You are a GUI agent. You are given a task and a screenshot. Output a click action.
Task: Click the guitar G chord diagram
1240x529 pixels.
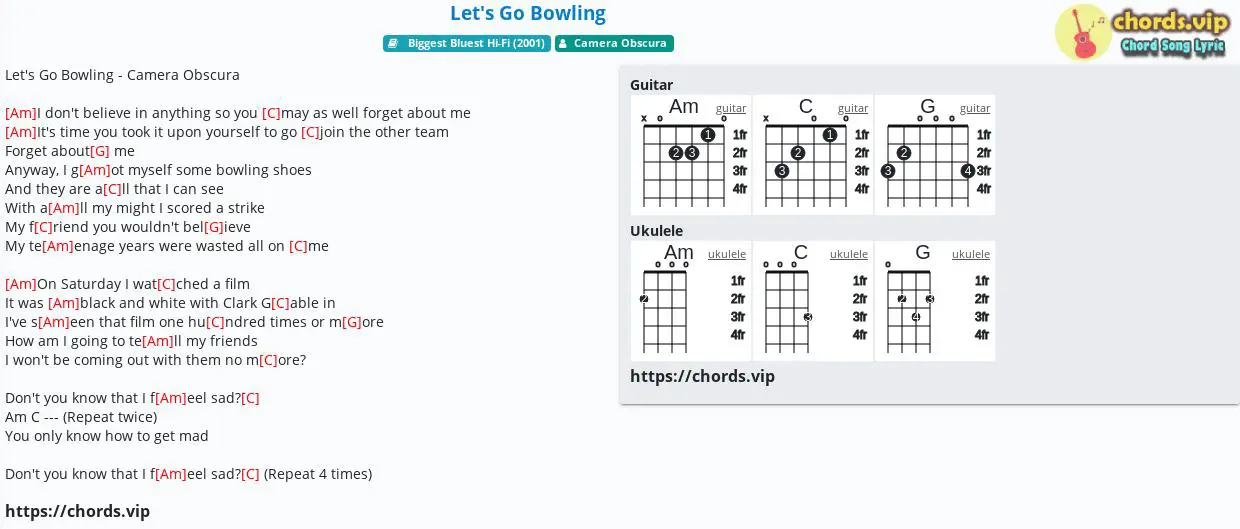coord(935,155)
